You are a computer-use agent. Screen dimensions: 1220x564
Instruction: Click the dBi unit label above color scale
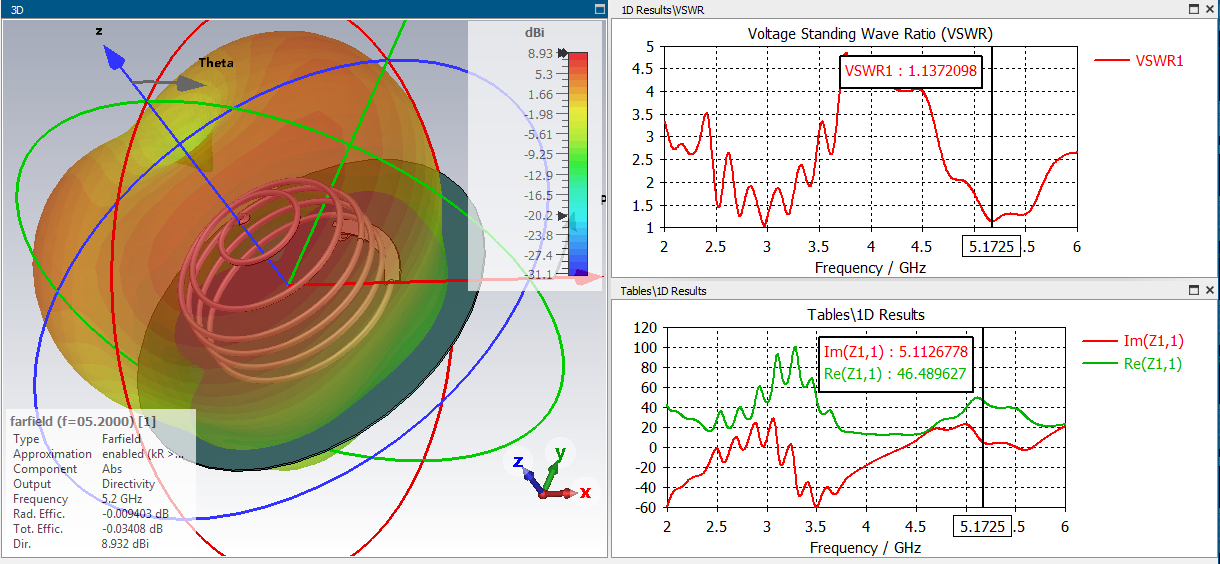coord(534,33)
